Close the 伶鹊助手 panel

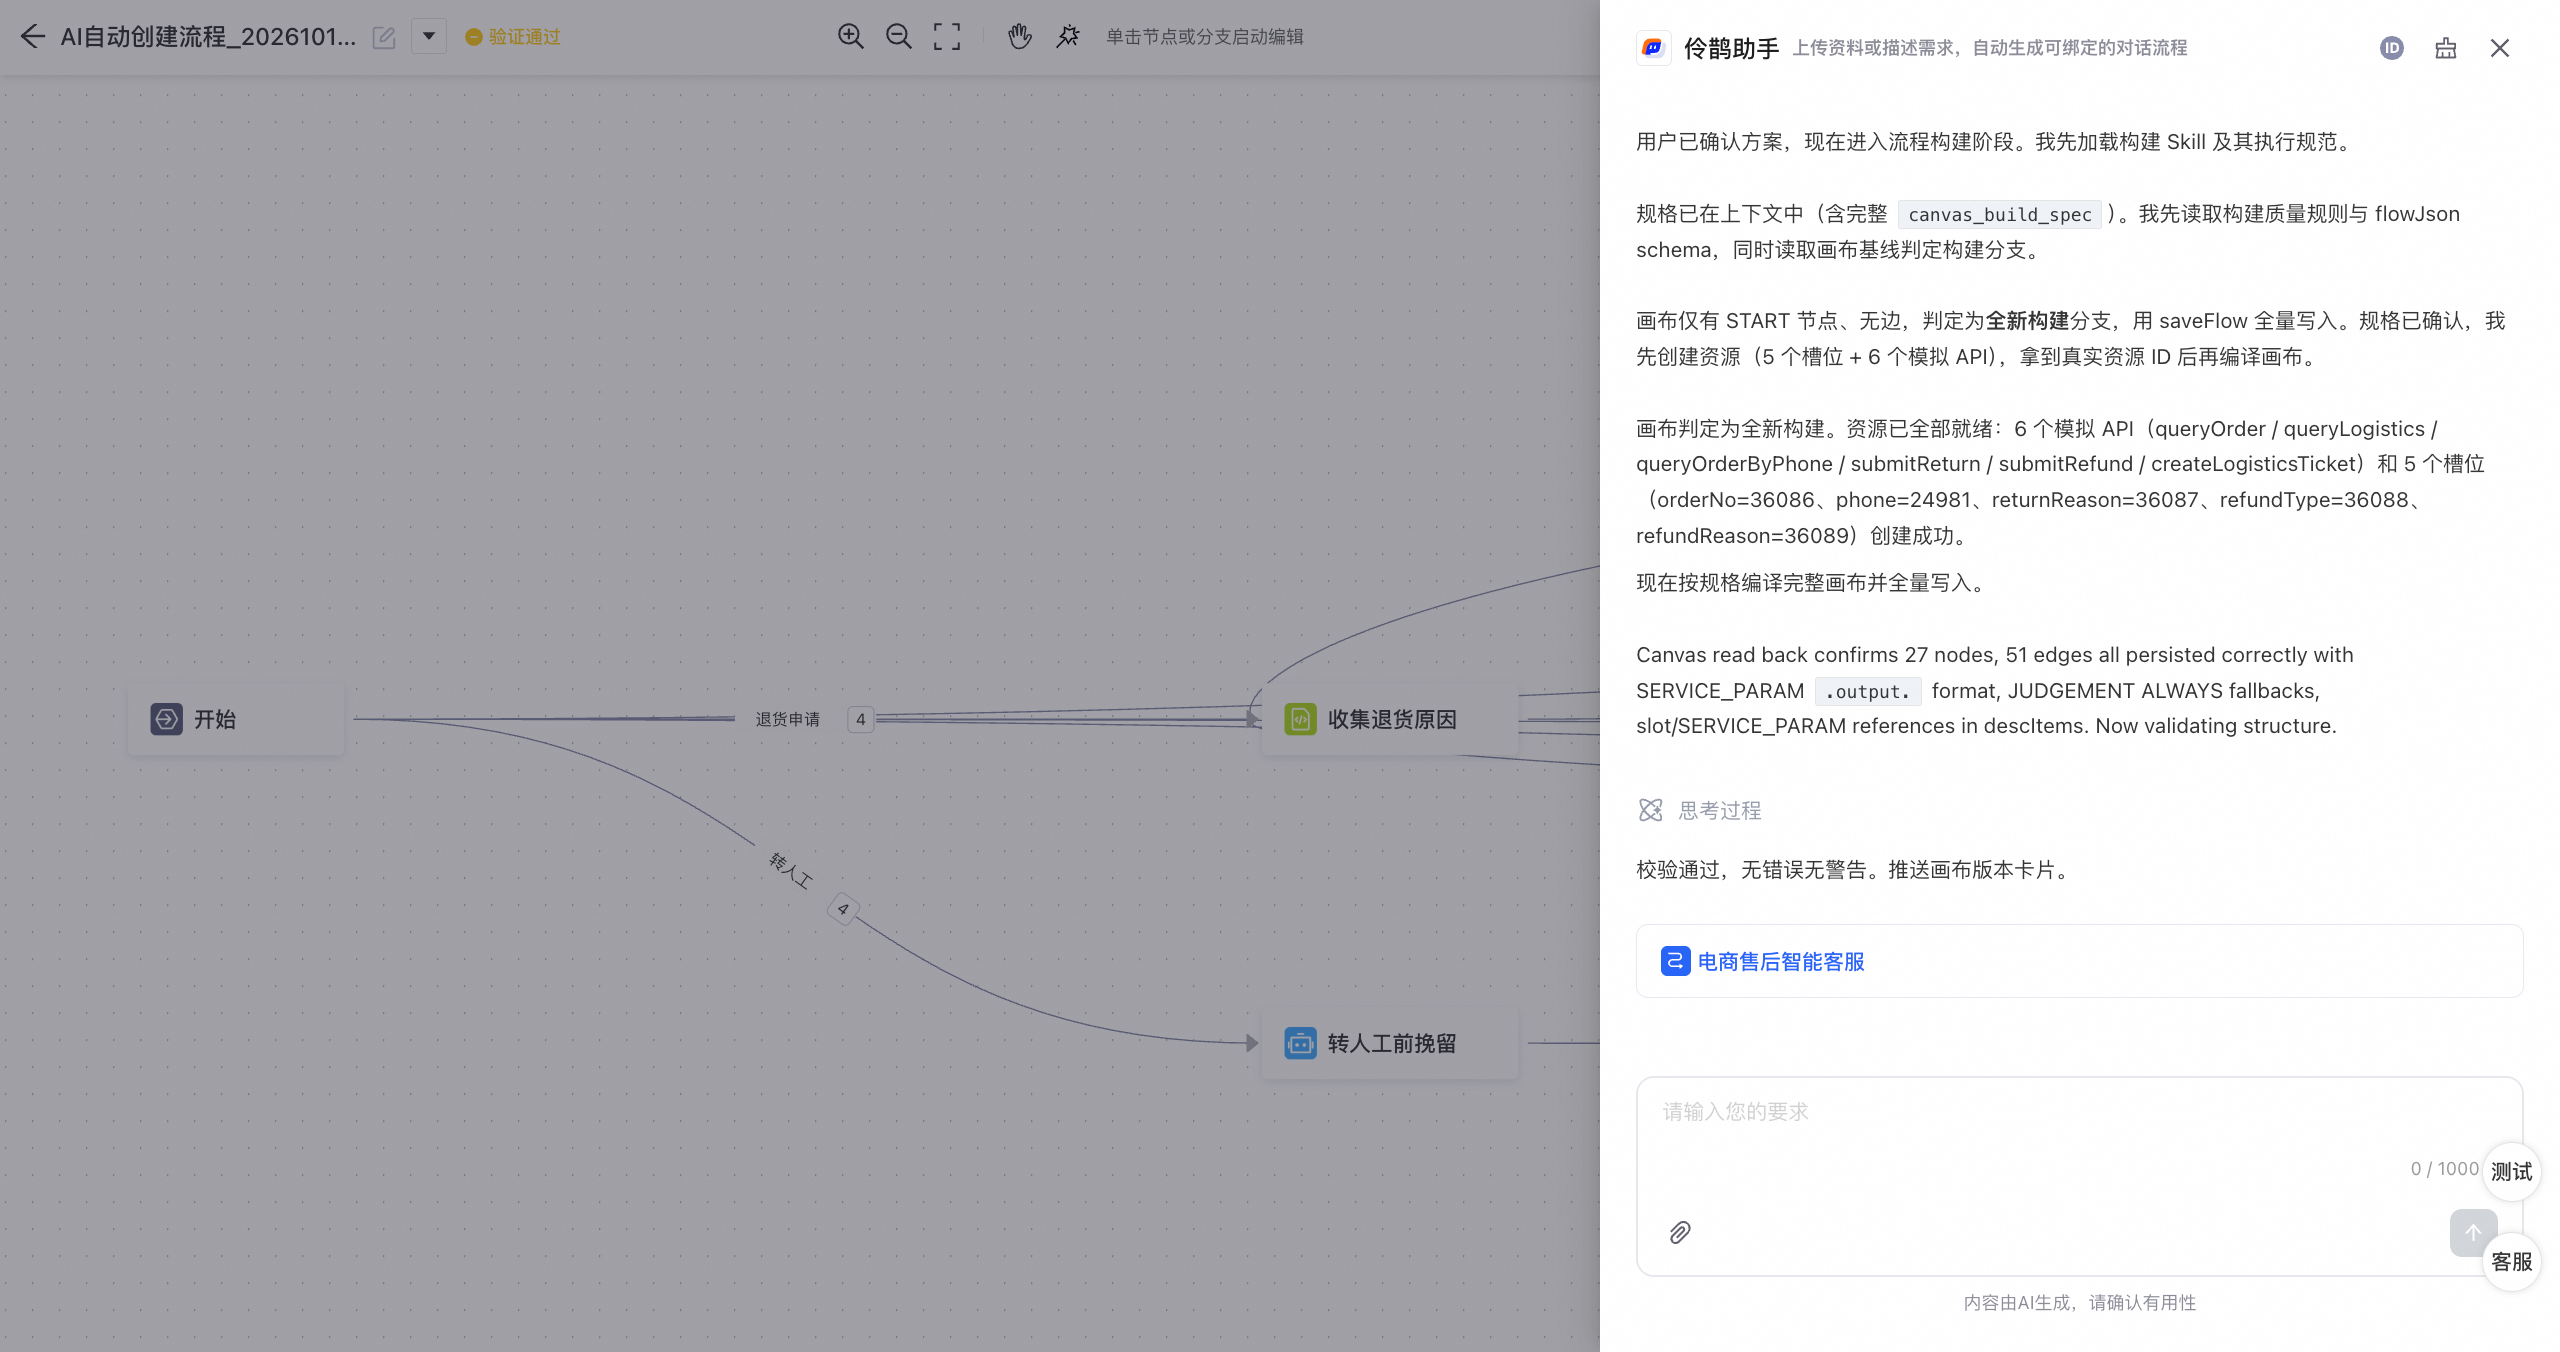(2500, 48)
